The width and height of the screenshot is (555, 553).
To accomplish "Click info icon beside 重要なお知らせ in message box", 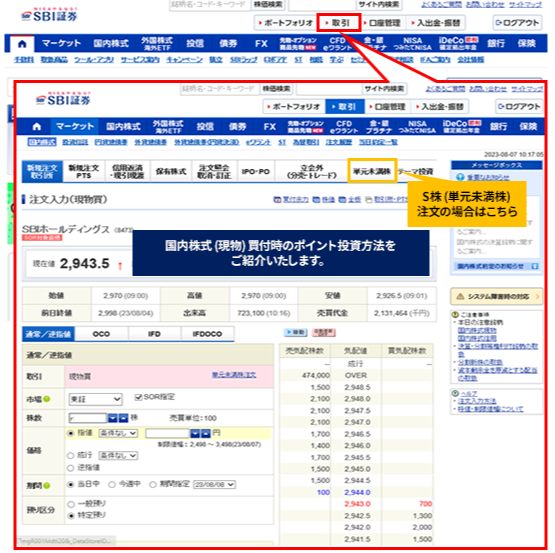I will 460,177.
